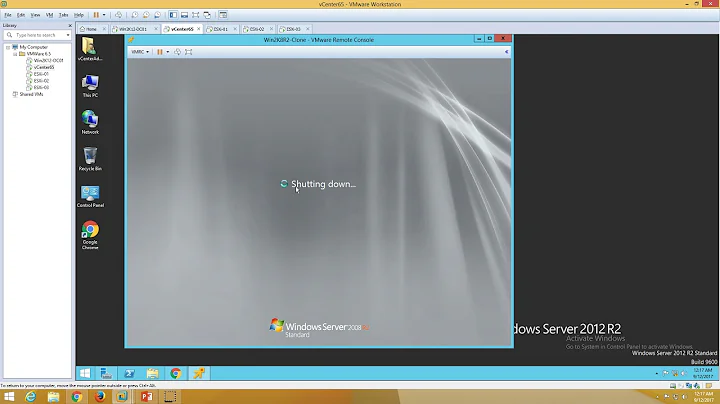Click the Library search field
Viewport: 720px width, 404px height.
coord(37,35)
